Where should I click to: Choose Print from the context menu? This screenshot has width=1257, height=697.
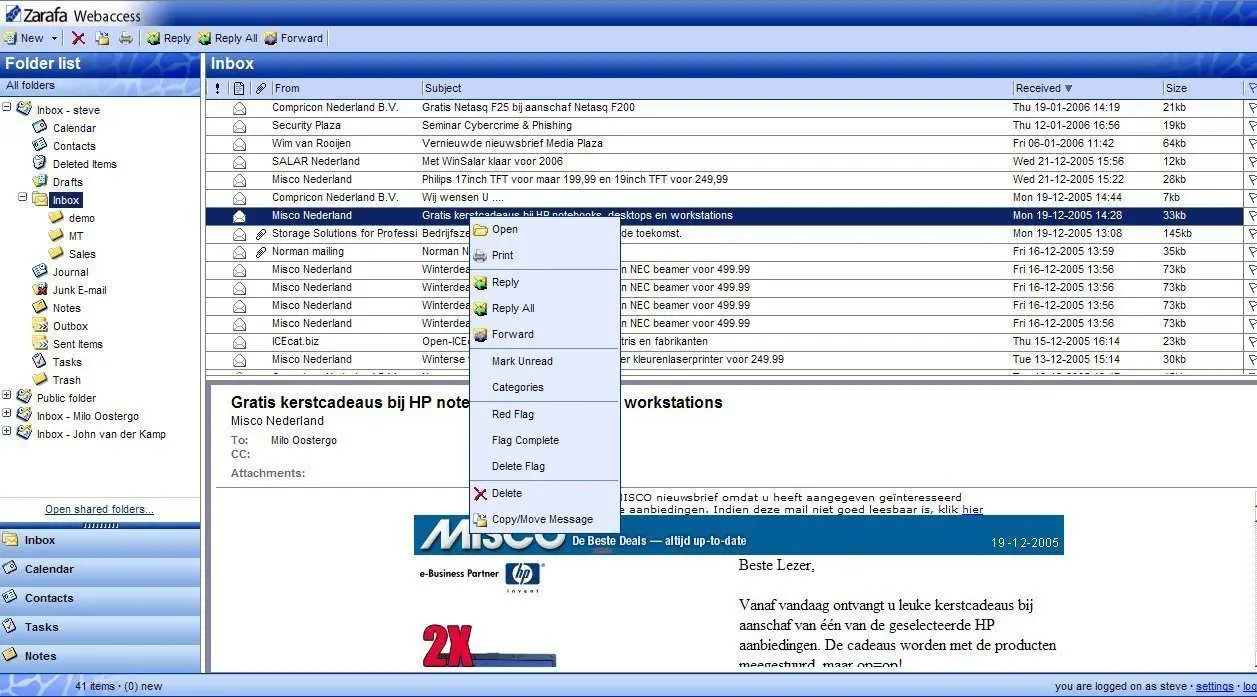(545, 255)
